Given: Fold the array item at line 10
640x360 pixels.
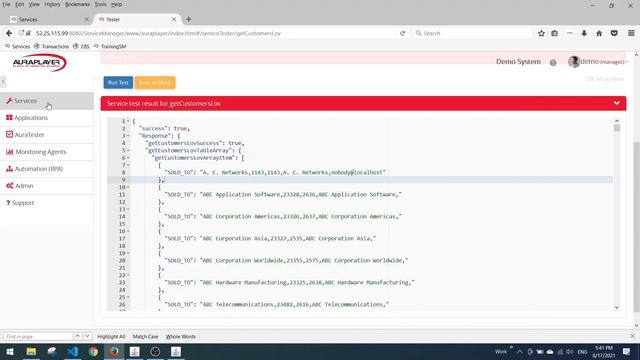Looking at the screenshot, I should click(128, 187).
